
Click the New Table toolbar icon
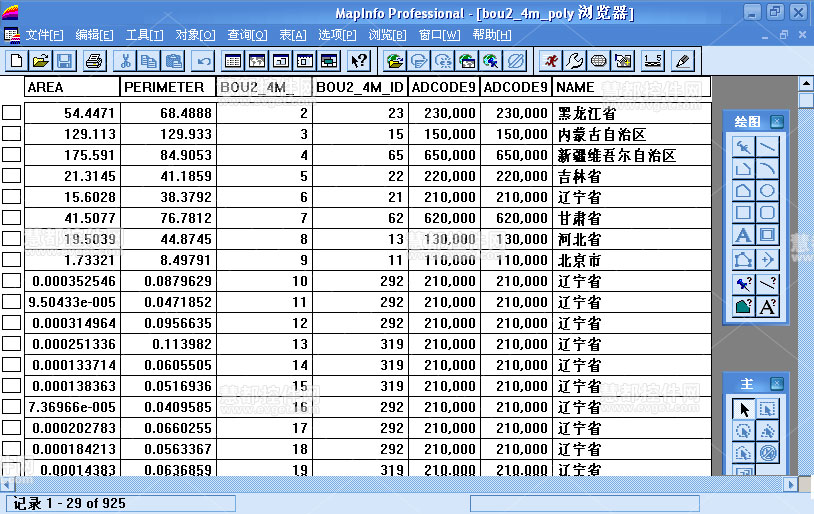click(x=17, y=61)
